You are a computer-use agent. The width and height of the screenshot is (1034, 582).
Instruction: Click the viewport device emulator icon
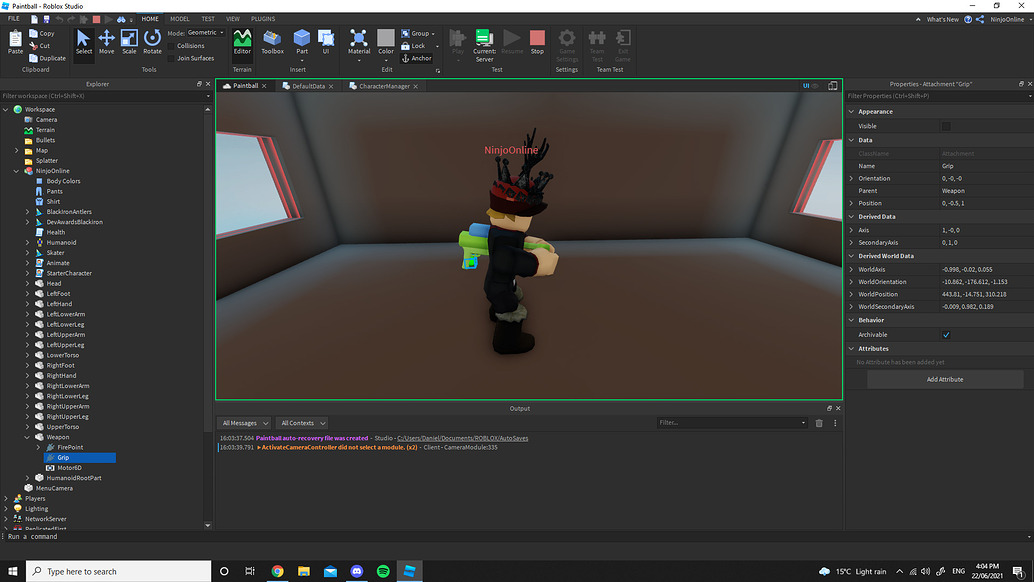tap(833, 86)
